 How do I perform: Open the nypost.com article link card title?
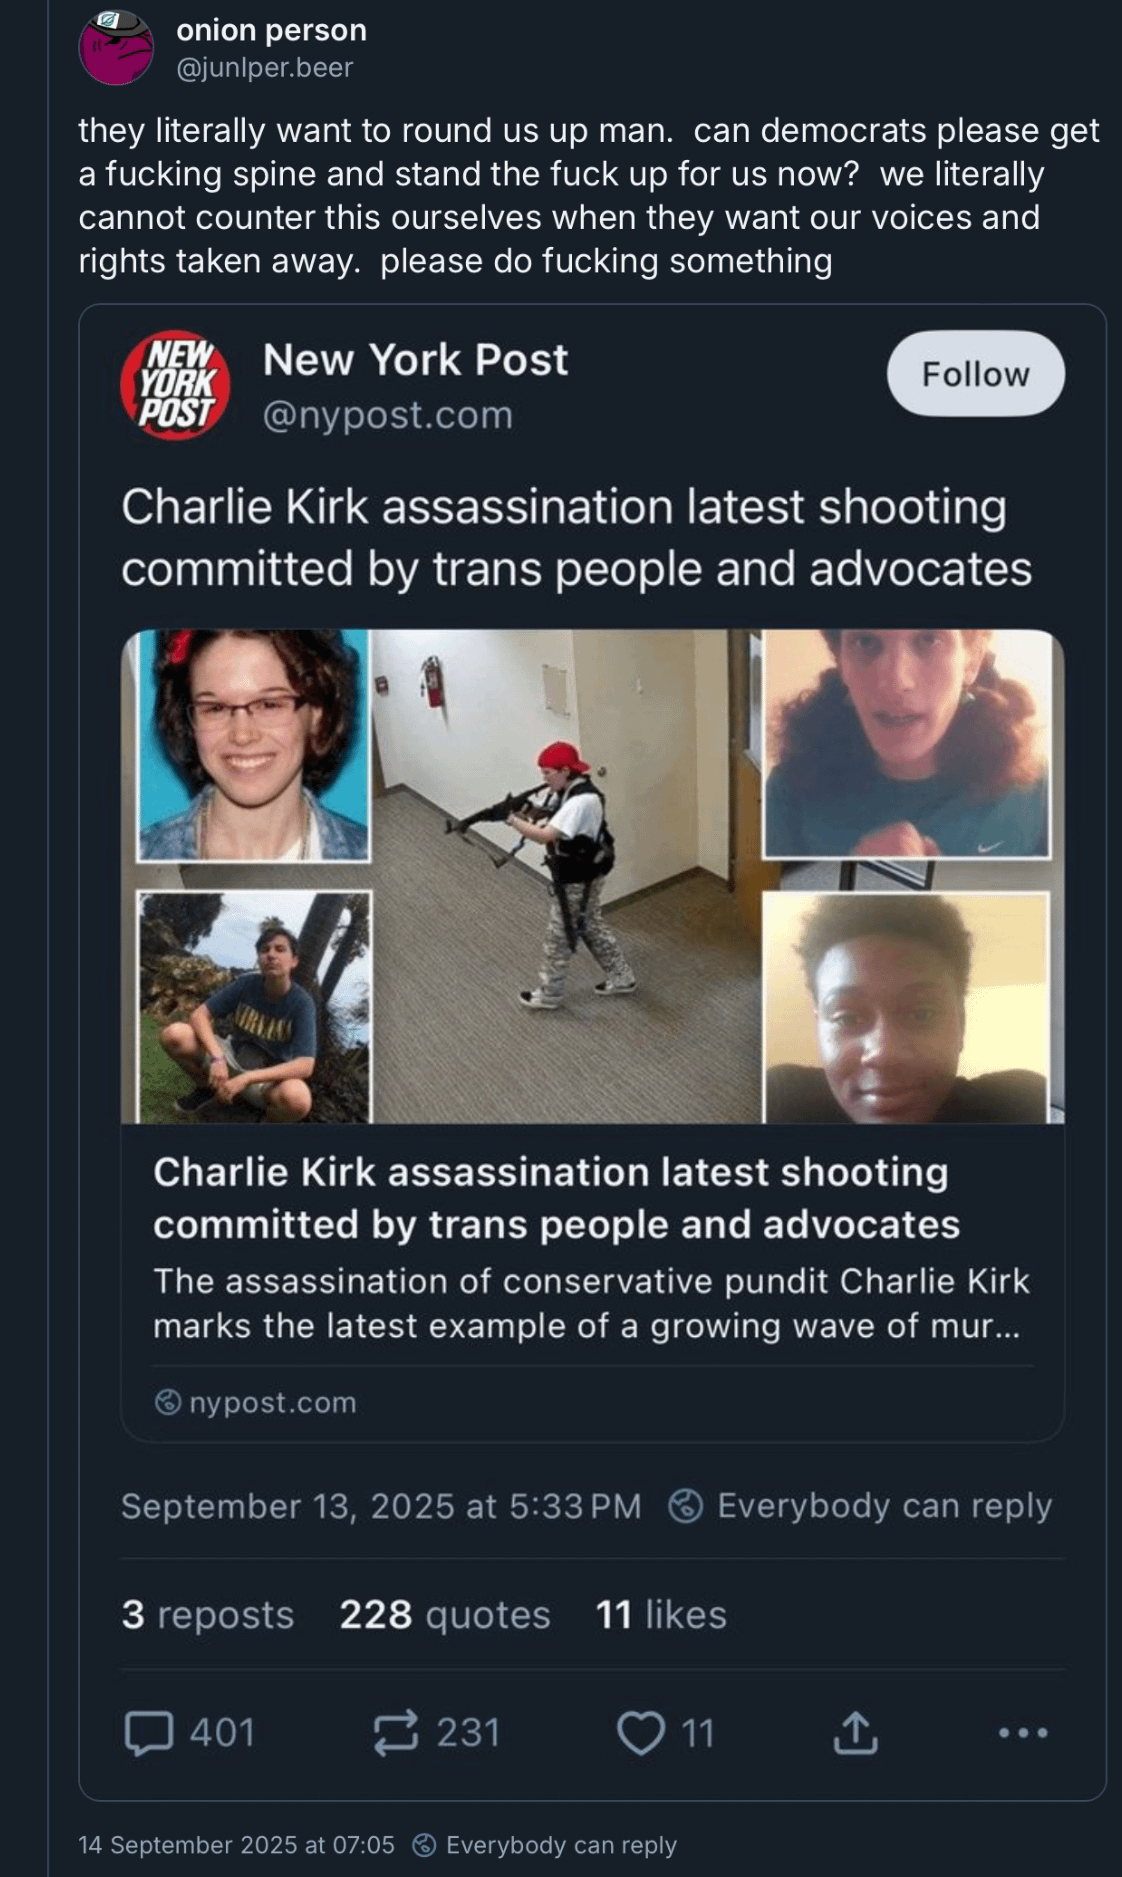pos(556,1198)
